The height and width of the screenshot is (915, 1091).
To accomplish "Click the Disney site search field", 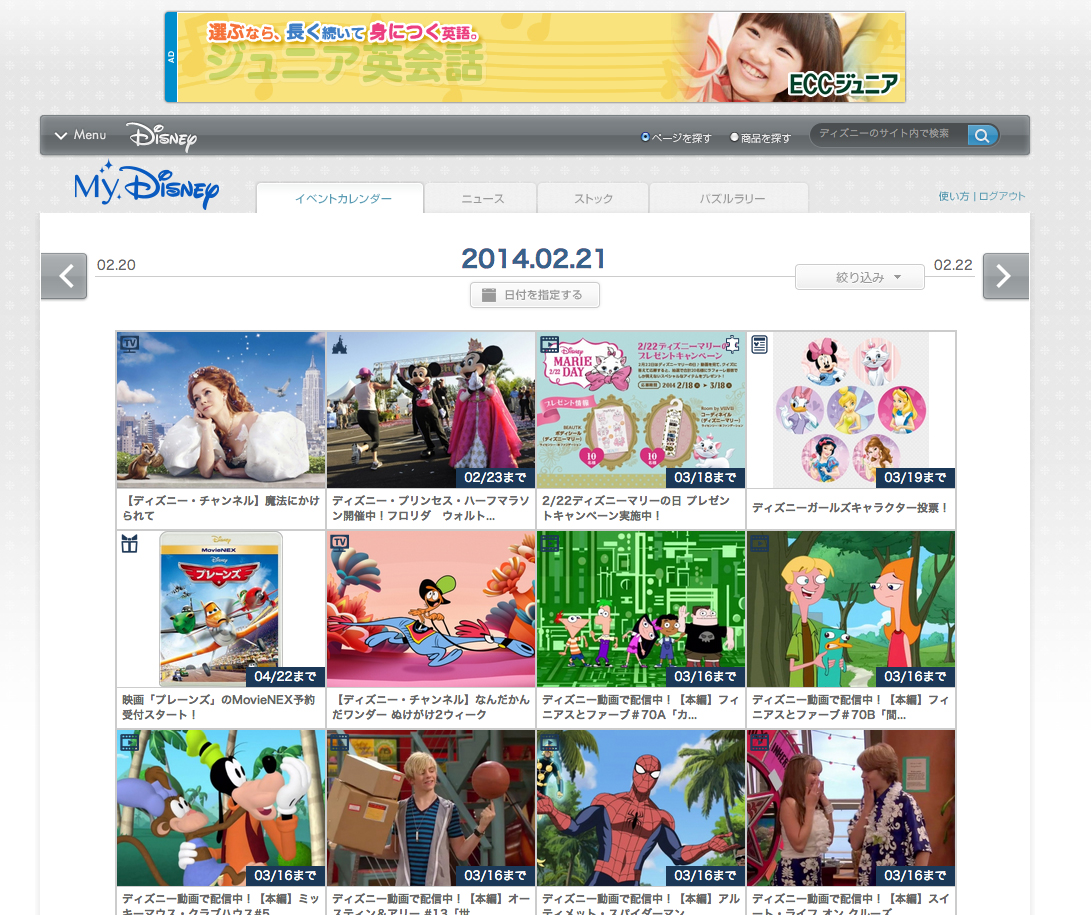I will 889,134.
